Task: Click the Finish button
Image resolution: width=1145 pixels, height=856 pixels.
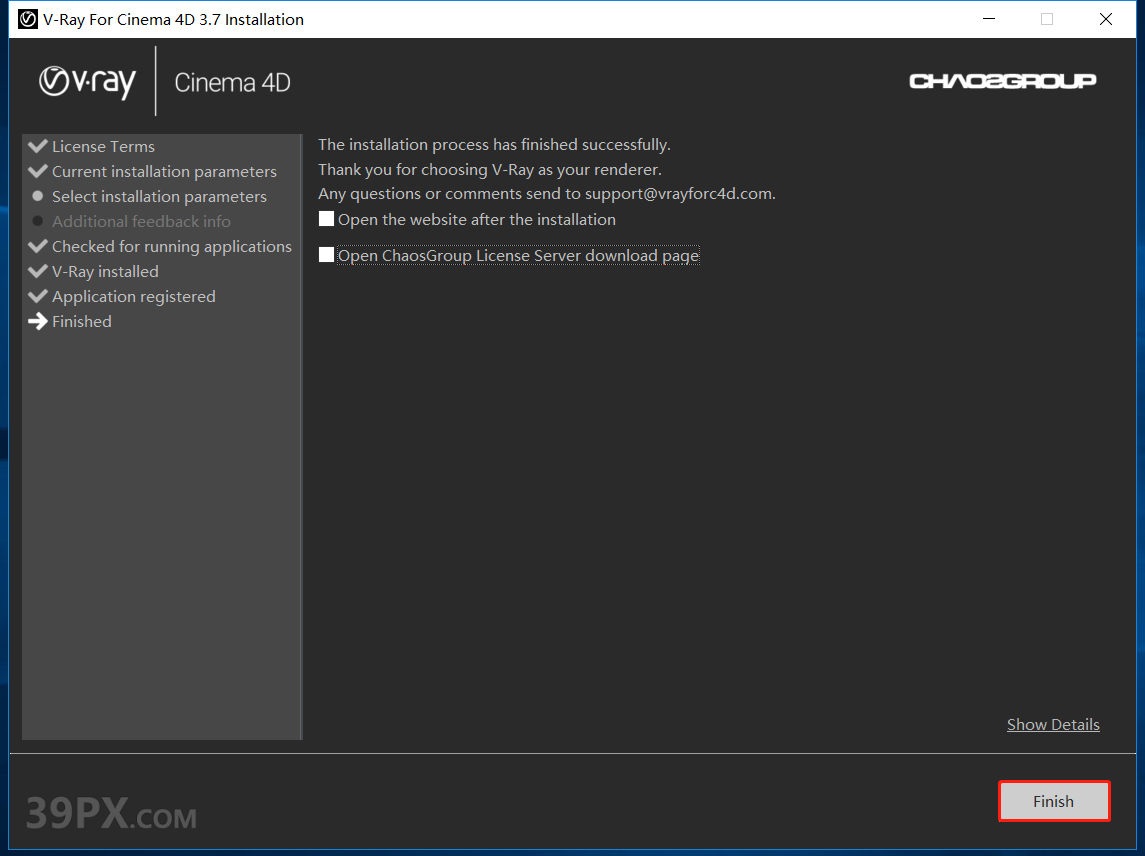Action: 1054,801
